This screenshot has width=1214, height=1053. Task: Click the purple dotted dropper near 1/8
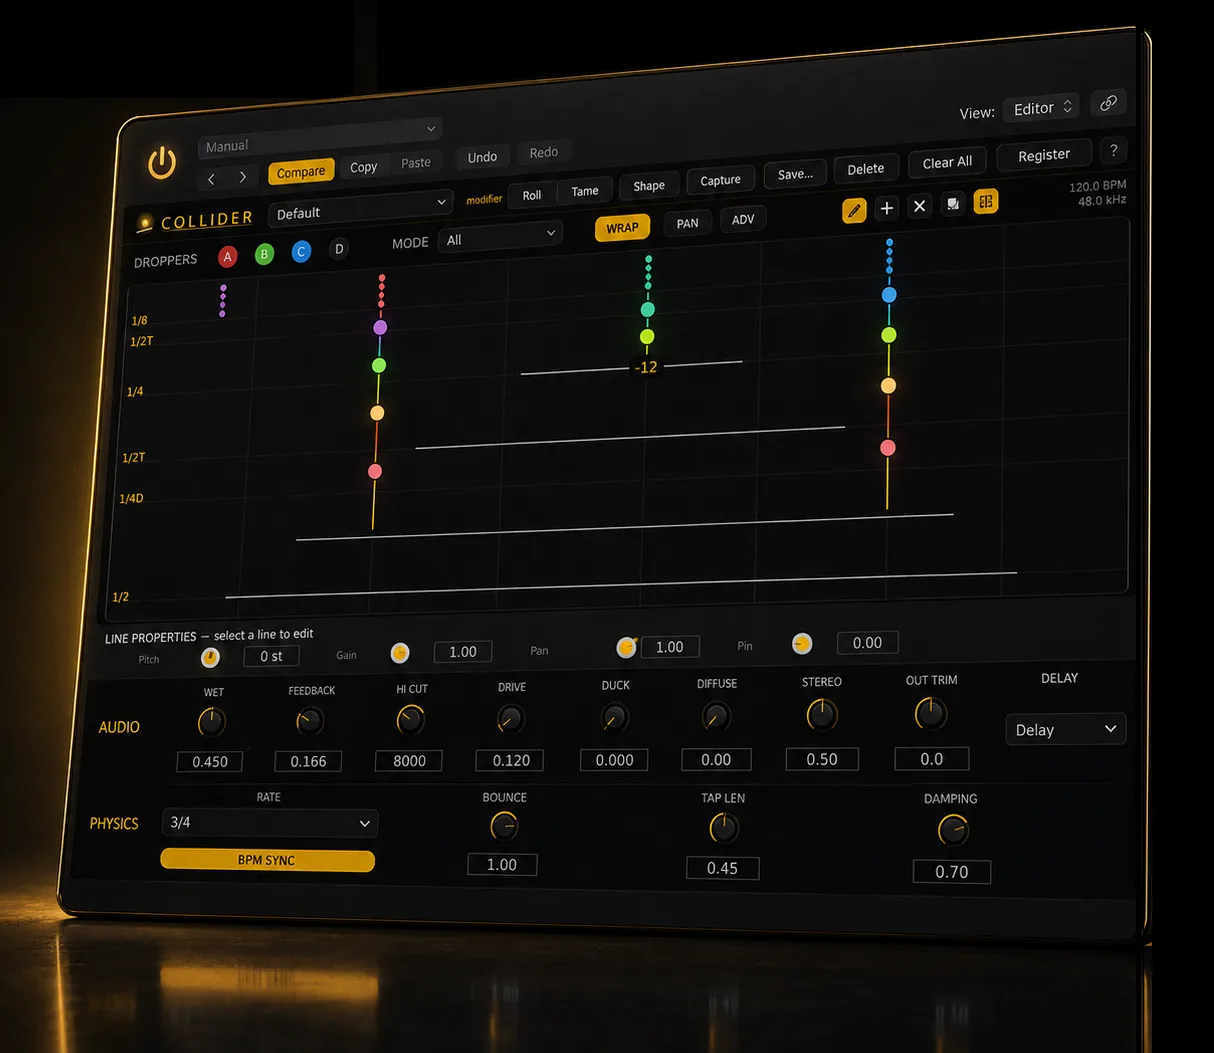pyautogui.click(x=222, y=301)
